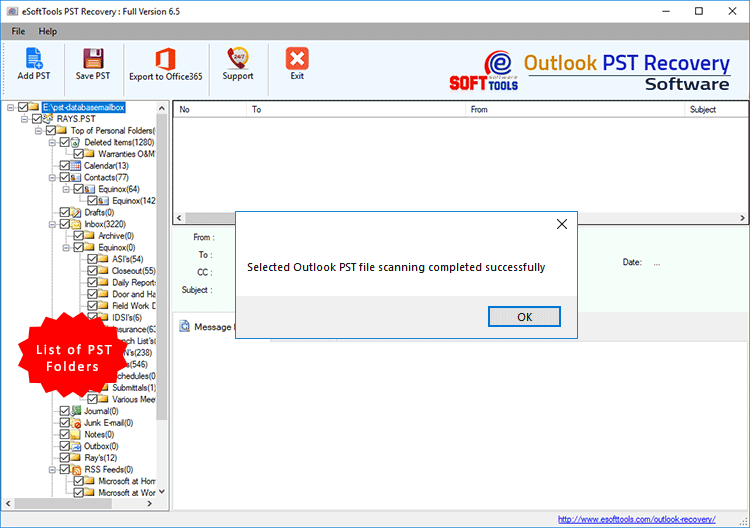Select the Ray's(12) folder

[100, 458]
